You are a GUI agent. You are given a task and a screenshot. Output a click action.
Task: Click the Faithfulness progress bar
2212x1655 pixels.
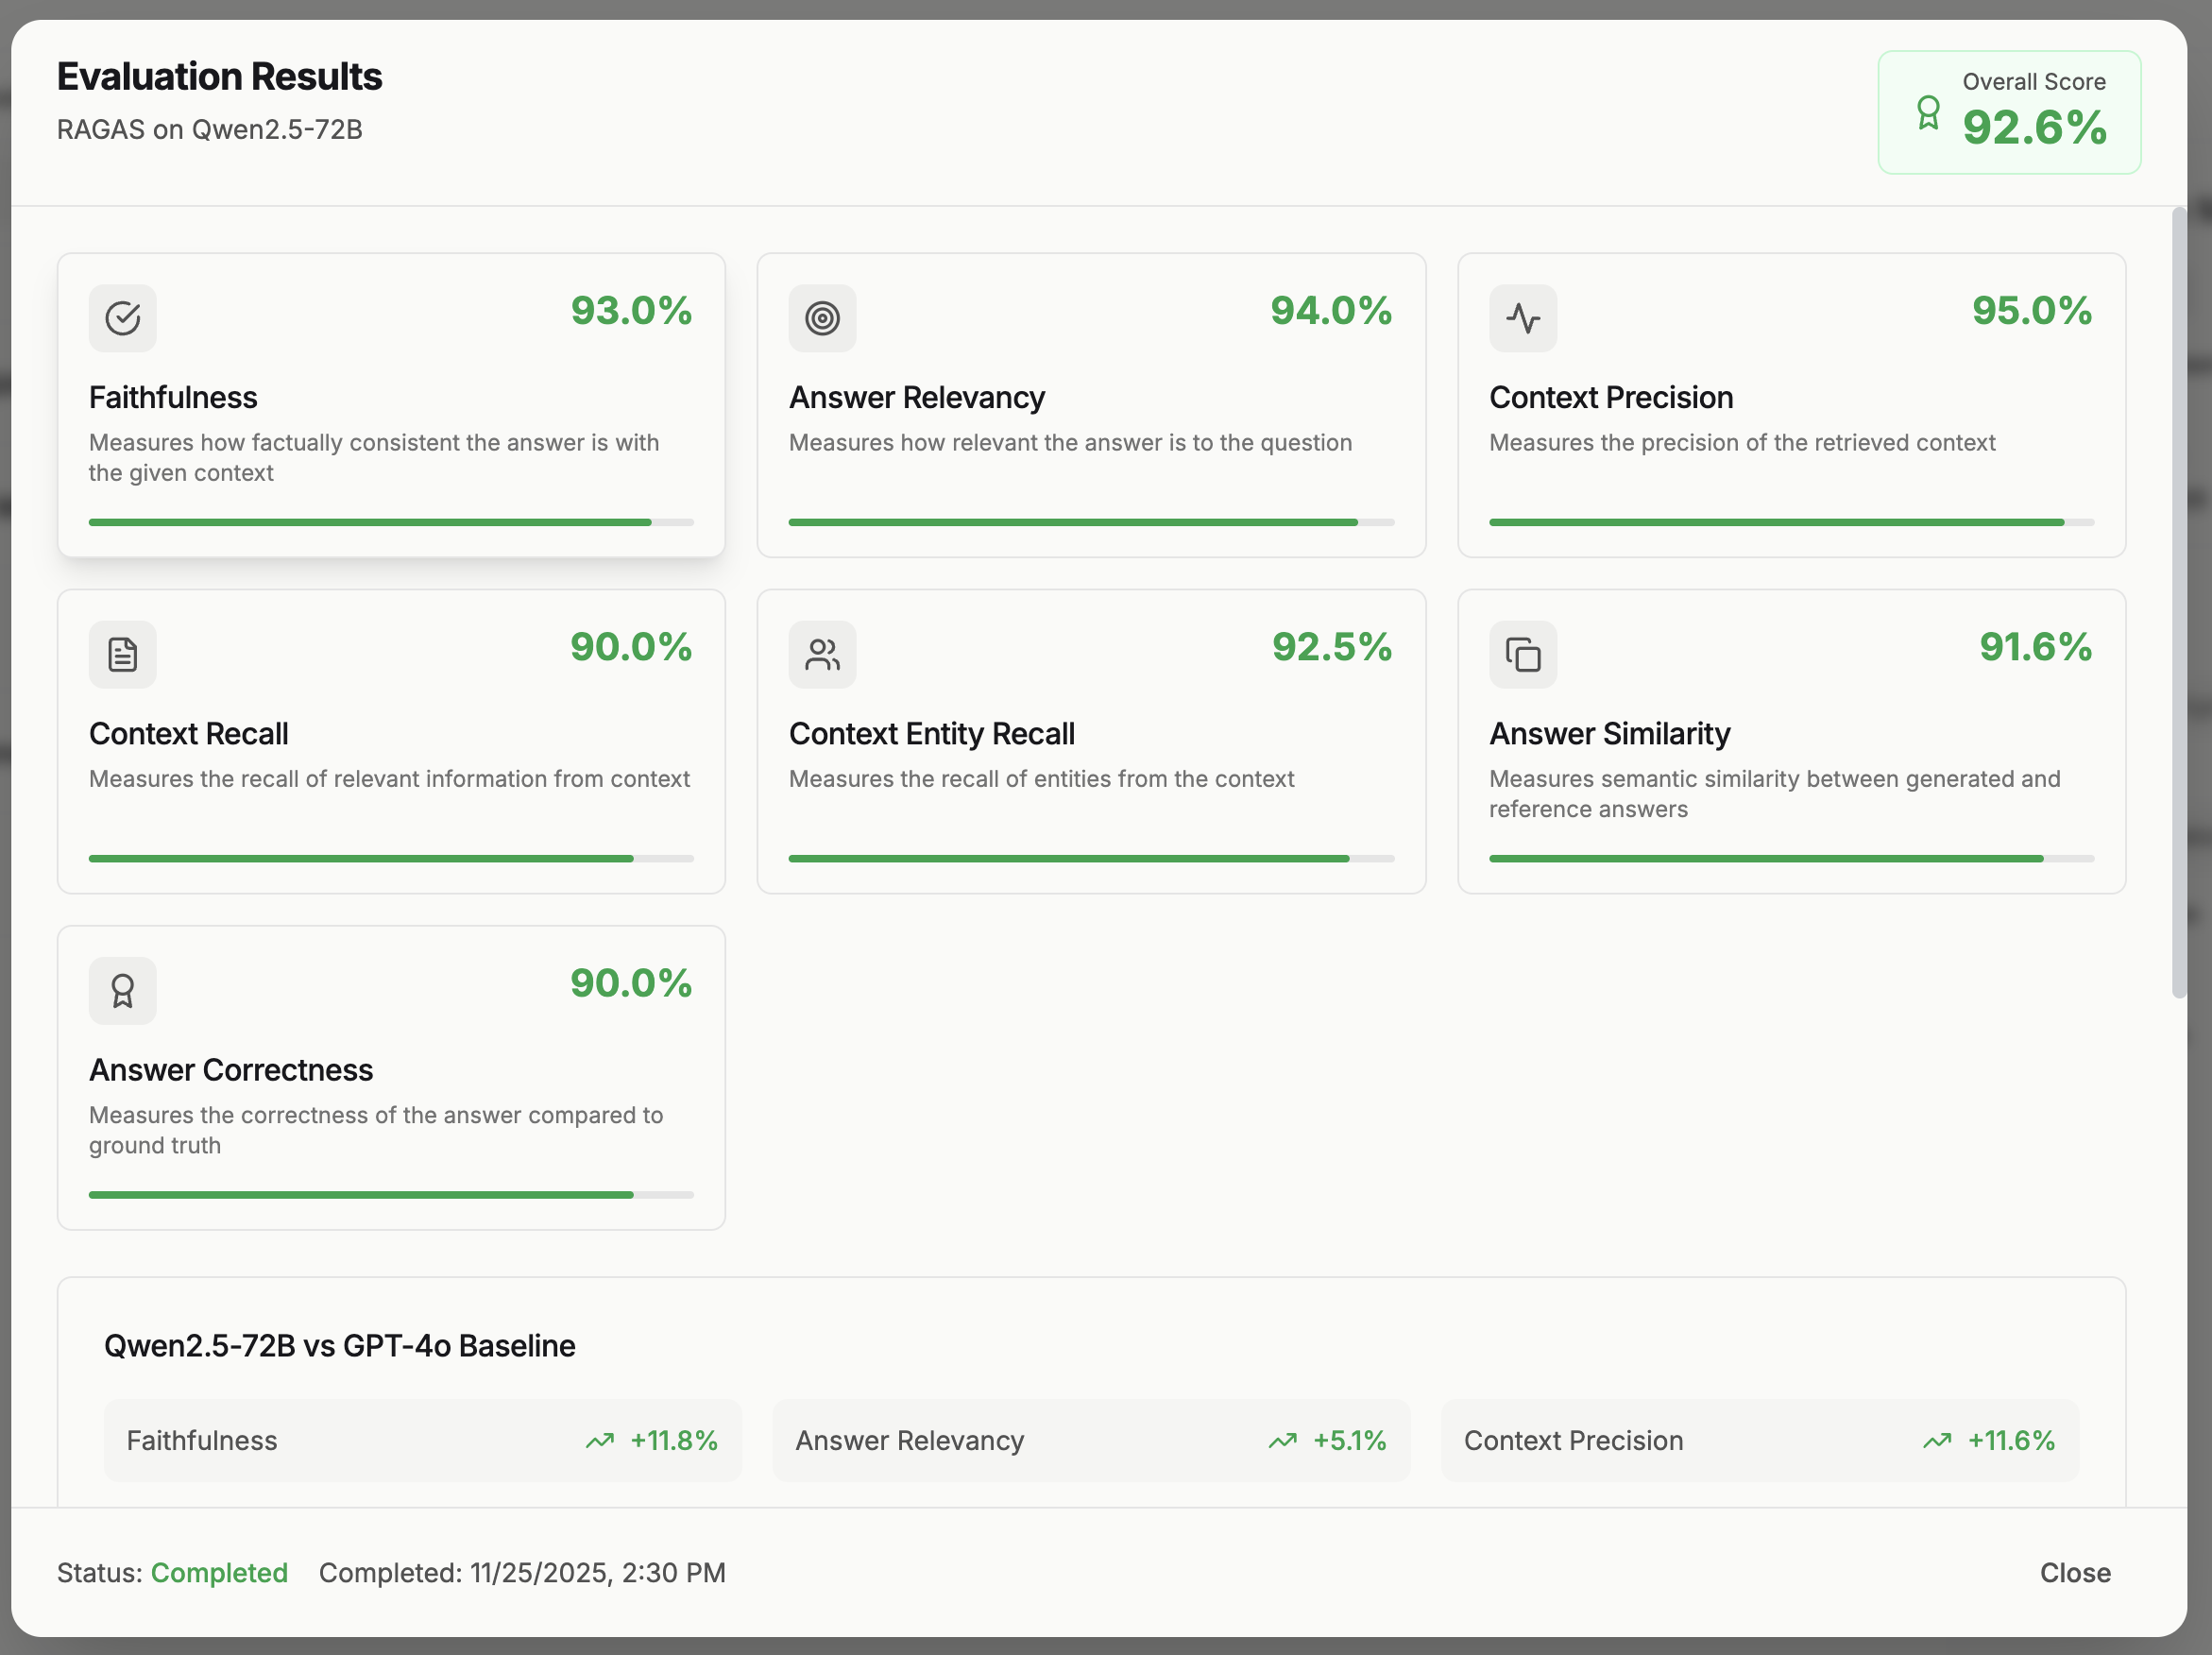390,522
